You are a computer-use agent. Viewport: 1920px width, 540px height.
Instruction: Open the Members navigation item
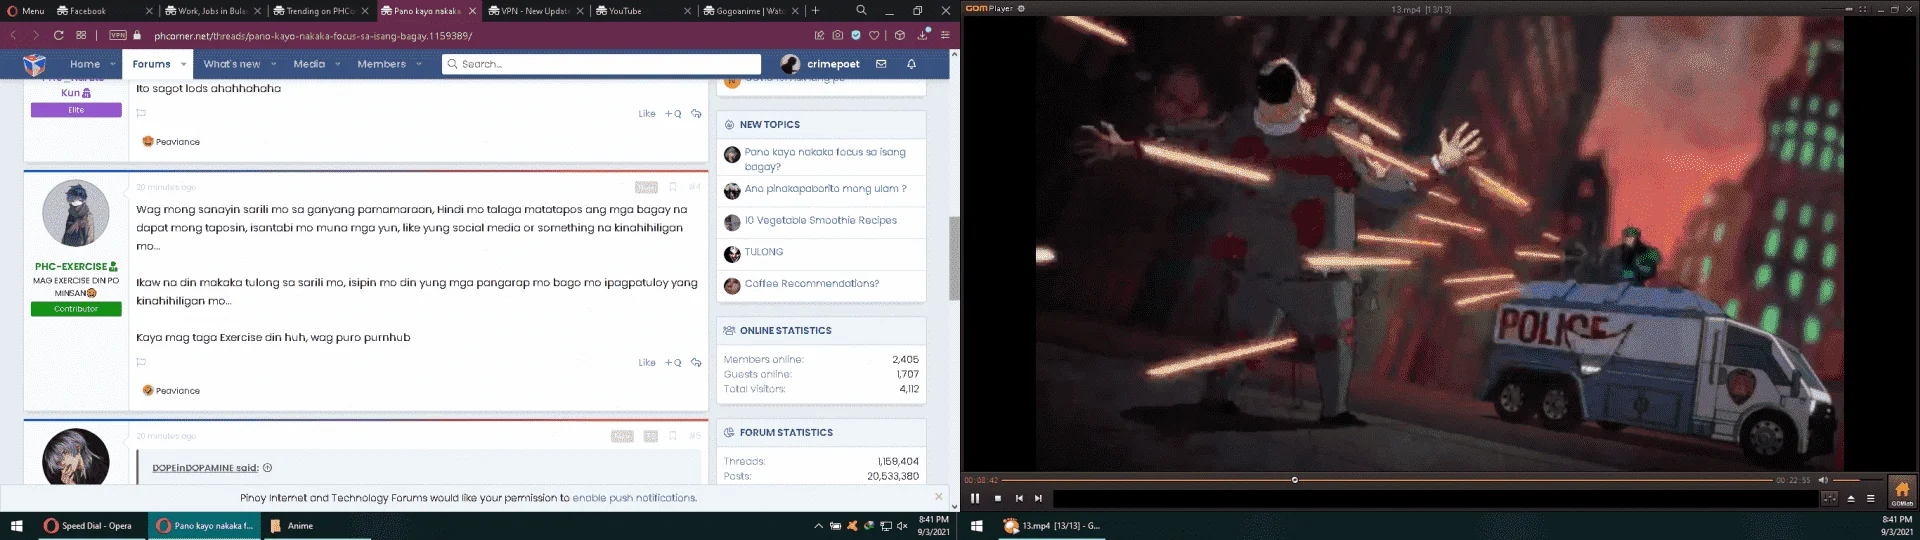coord(381,64)
